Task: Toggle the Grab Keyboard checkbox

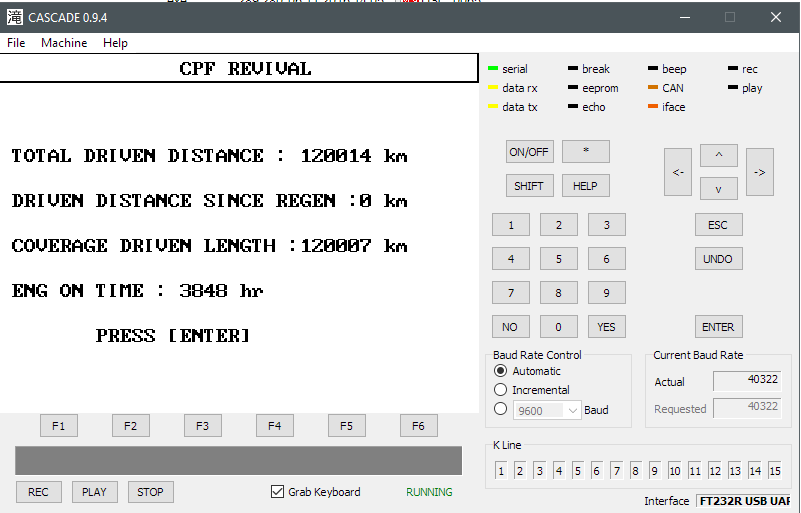Action: click(x=278, y=492)
